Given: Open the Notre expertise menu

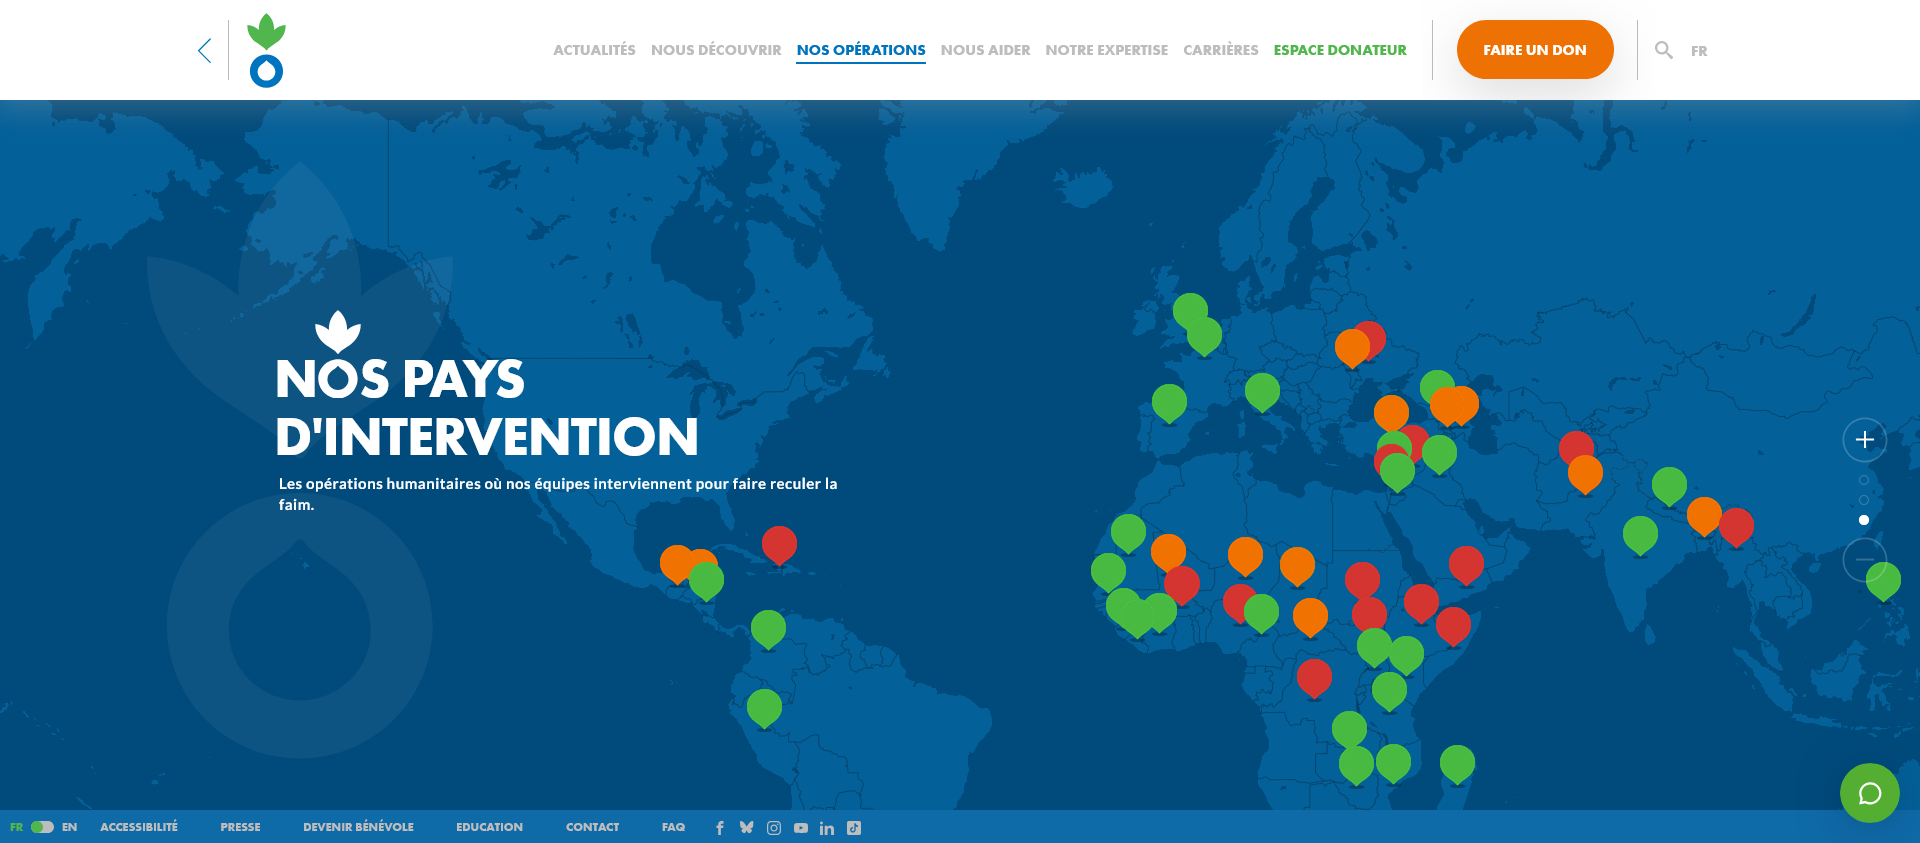Looking at the screenshot, I should click(x=1106, y=50).
